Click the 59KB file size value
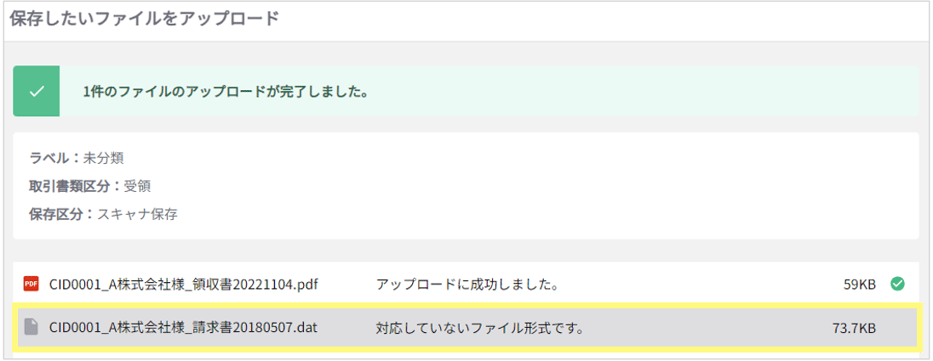 click(x=859, y=284)
